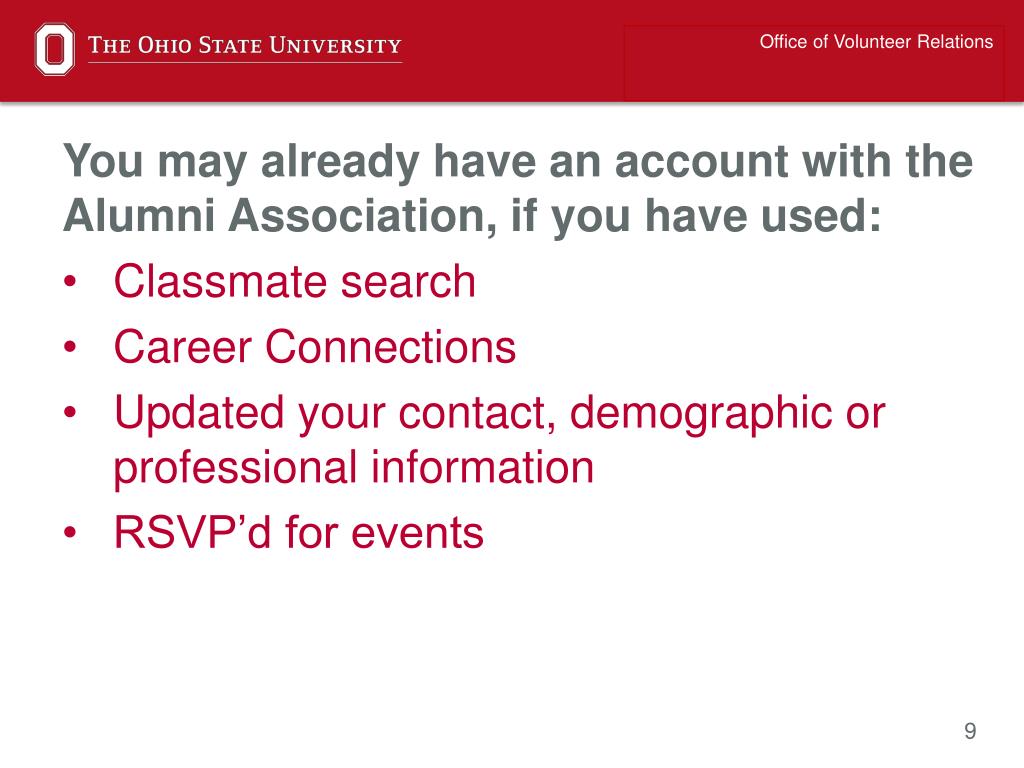Select the Classmate search item
The width and height of the screenshot is (1024, 768).
[x=295, y=281]
